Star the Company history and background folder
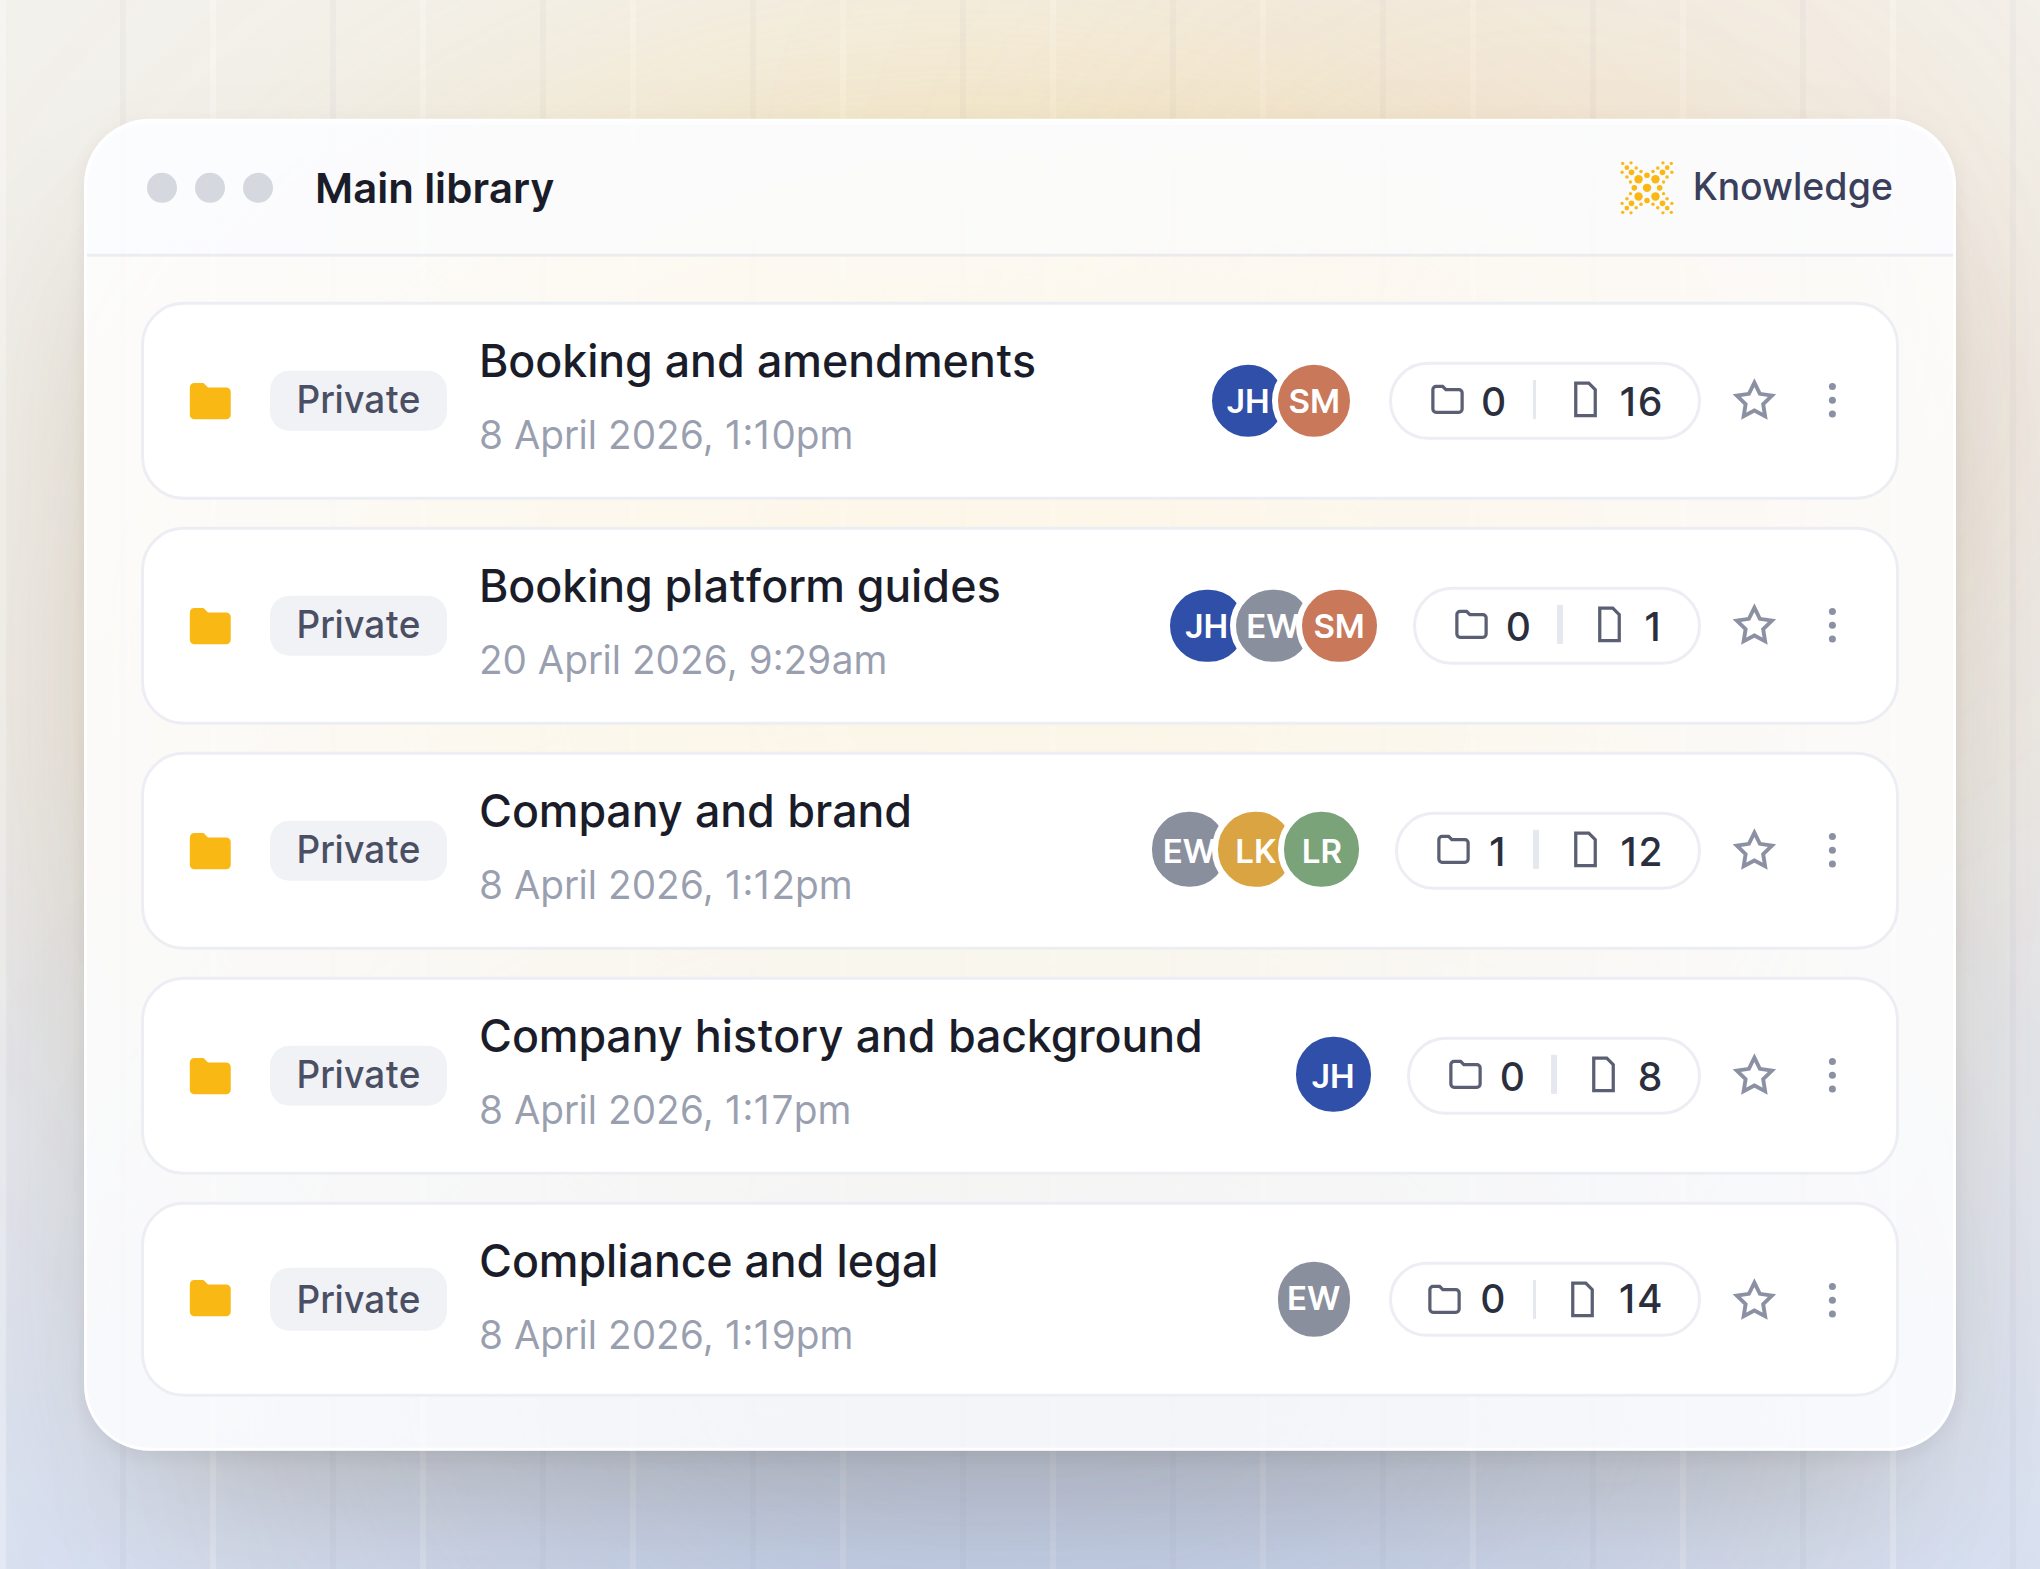2040x1569 pixels. point(1754,1076)
